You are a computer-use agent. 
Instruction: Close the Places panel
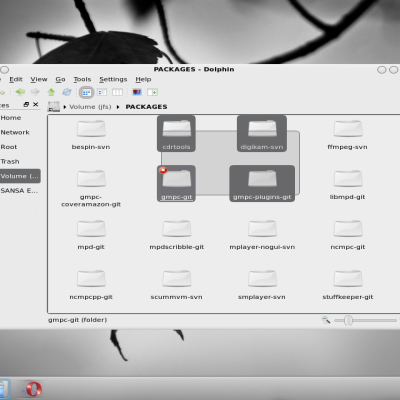click(x=36, y=105)
